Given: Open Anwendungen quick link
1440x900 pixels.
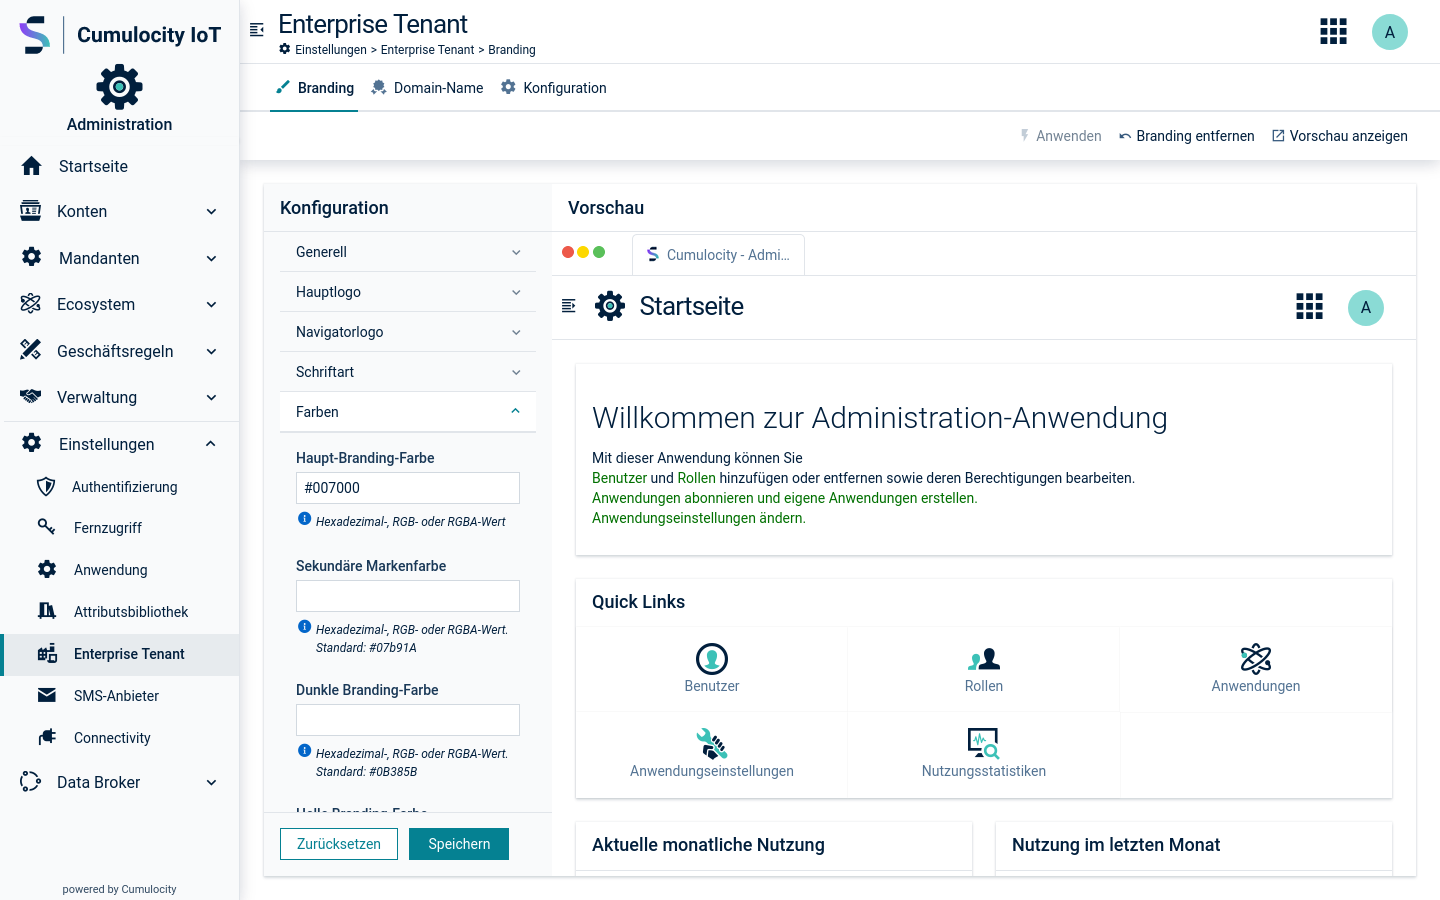Looking at the screenshot, I should click(x=1256, y=669).
